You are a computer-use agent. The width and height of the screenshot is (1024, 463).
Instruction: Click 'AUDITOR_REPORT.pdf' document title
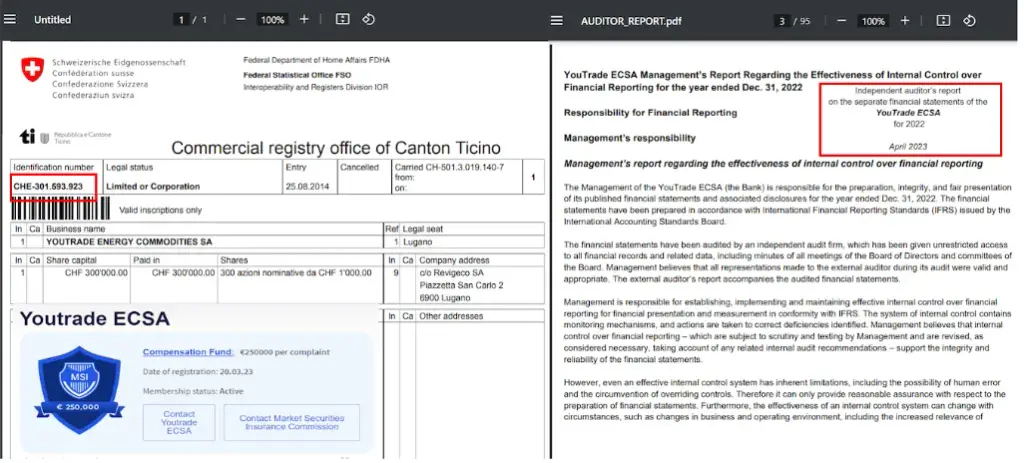coord(631,21)
